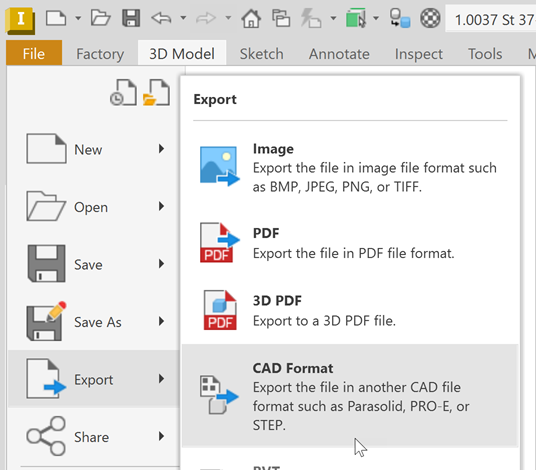Click the New file icon in quick access toolbar
Screen dimensions: 536x470
(56, 18)
